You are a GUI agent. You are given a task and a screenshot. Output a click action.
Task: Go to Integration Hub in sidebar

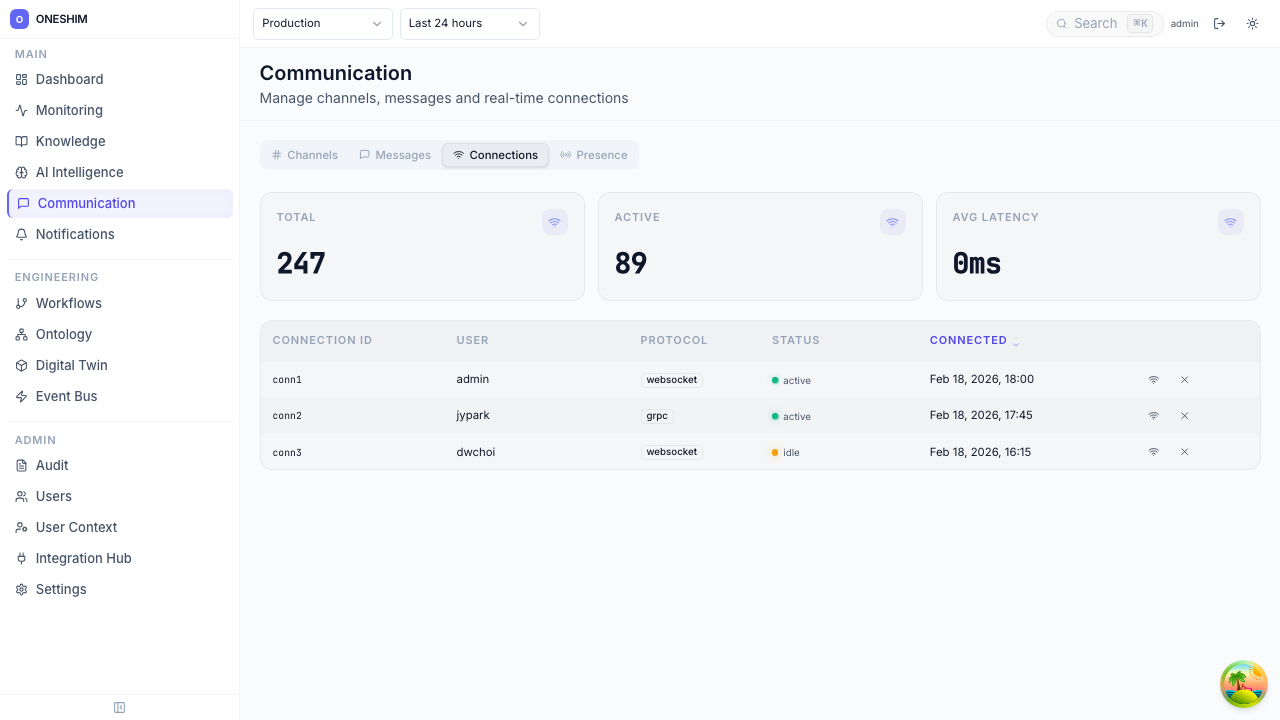tap(83, 558)
